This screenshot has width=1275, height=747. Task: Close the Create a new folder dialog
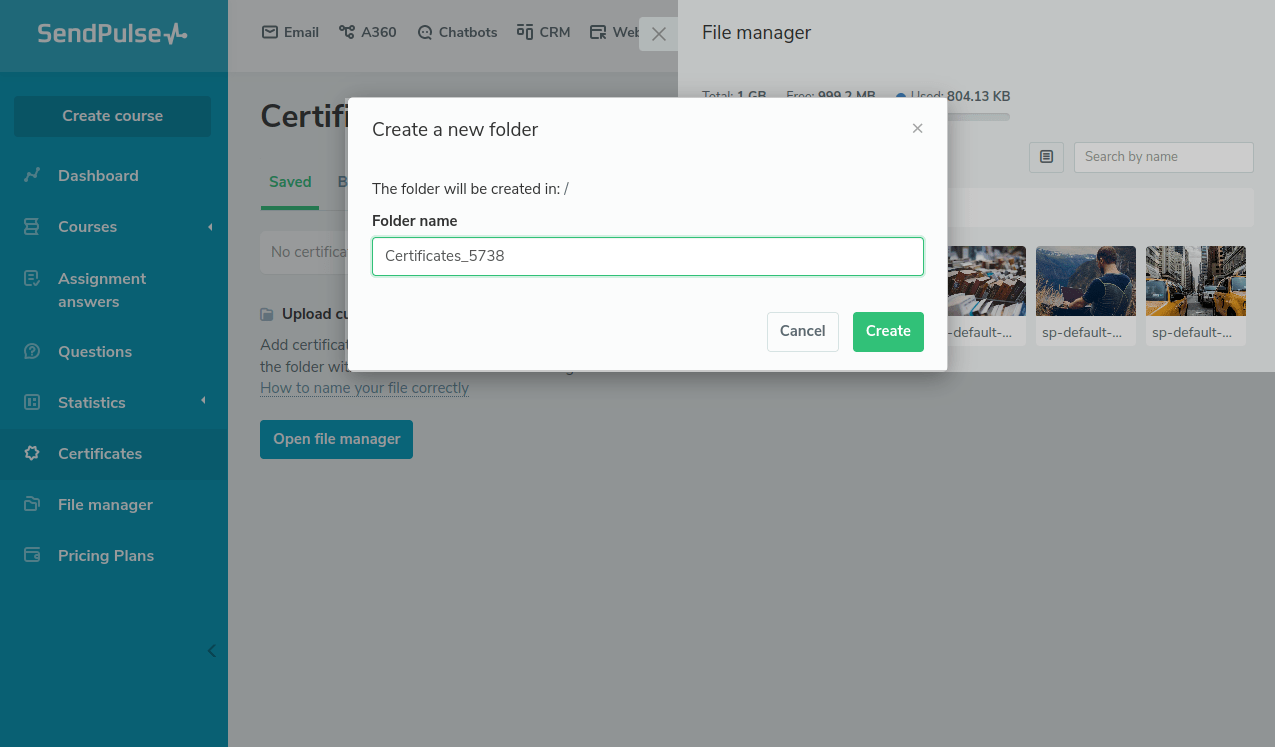point(917,128)
